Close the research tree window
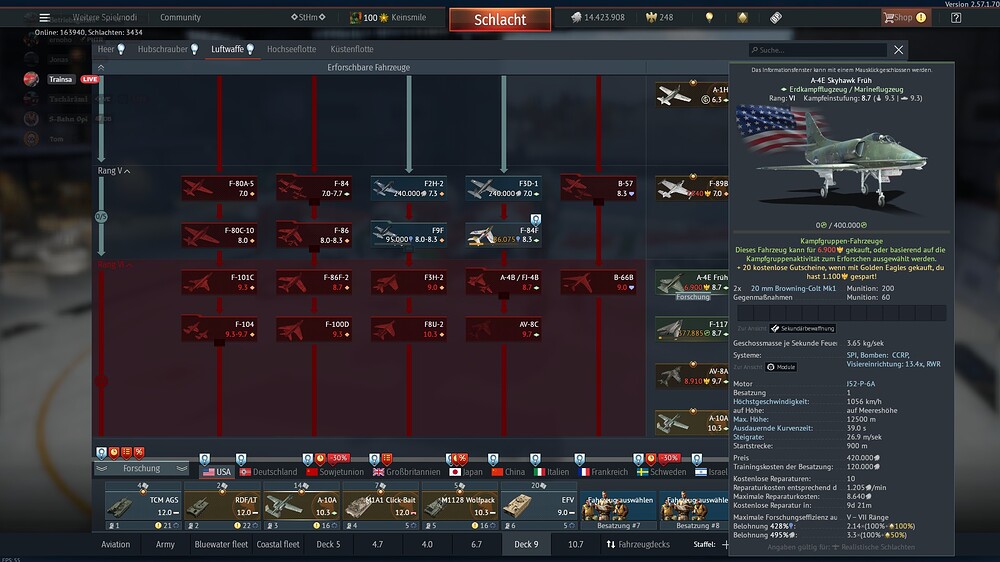1000x562 pixels. point(899,50)
